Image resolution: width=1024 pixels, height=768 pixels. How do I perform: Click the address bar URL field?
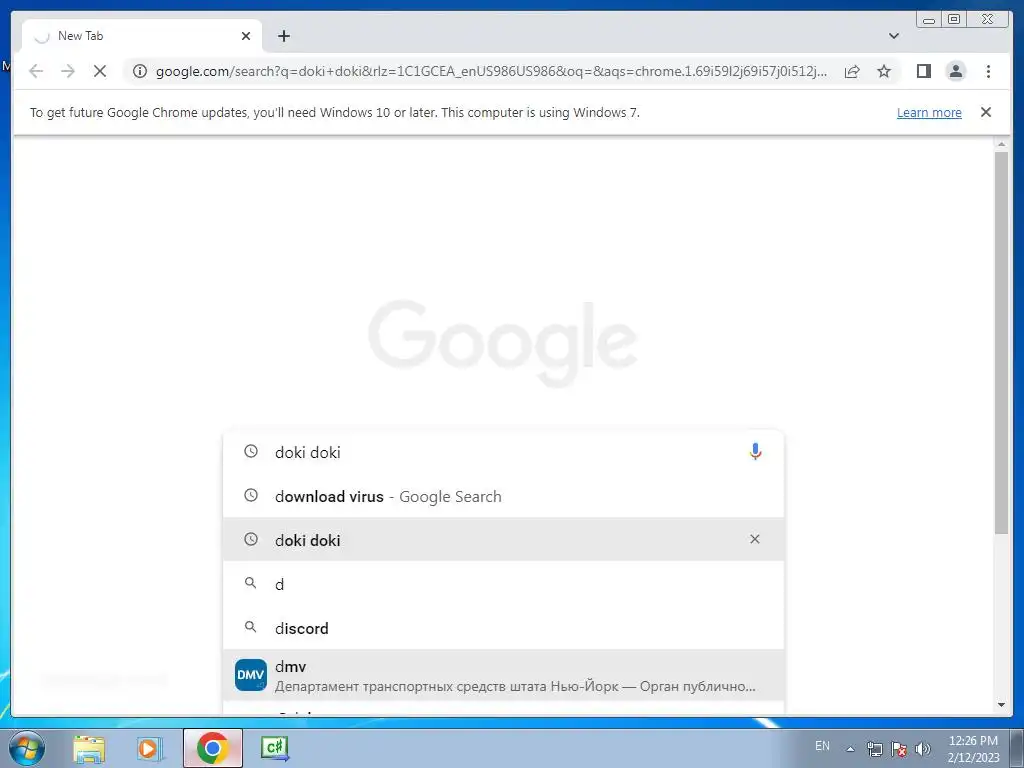[491, 71]
